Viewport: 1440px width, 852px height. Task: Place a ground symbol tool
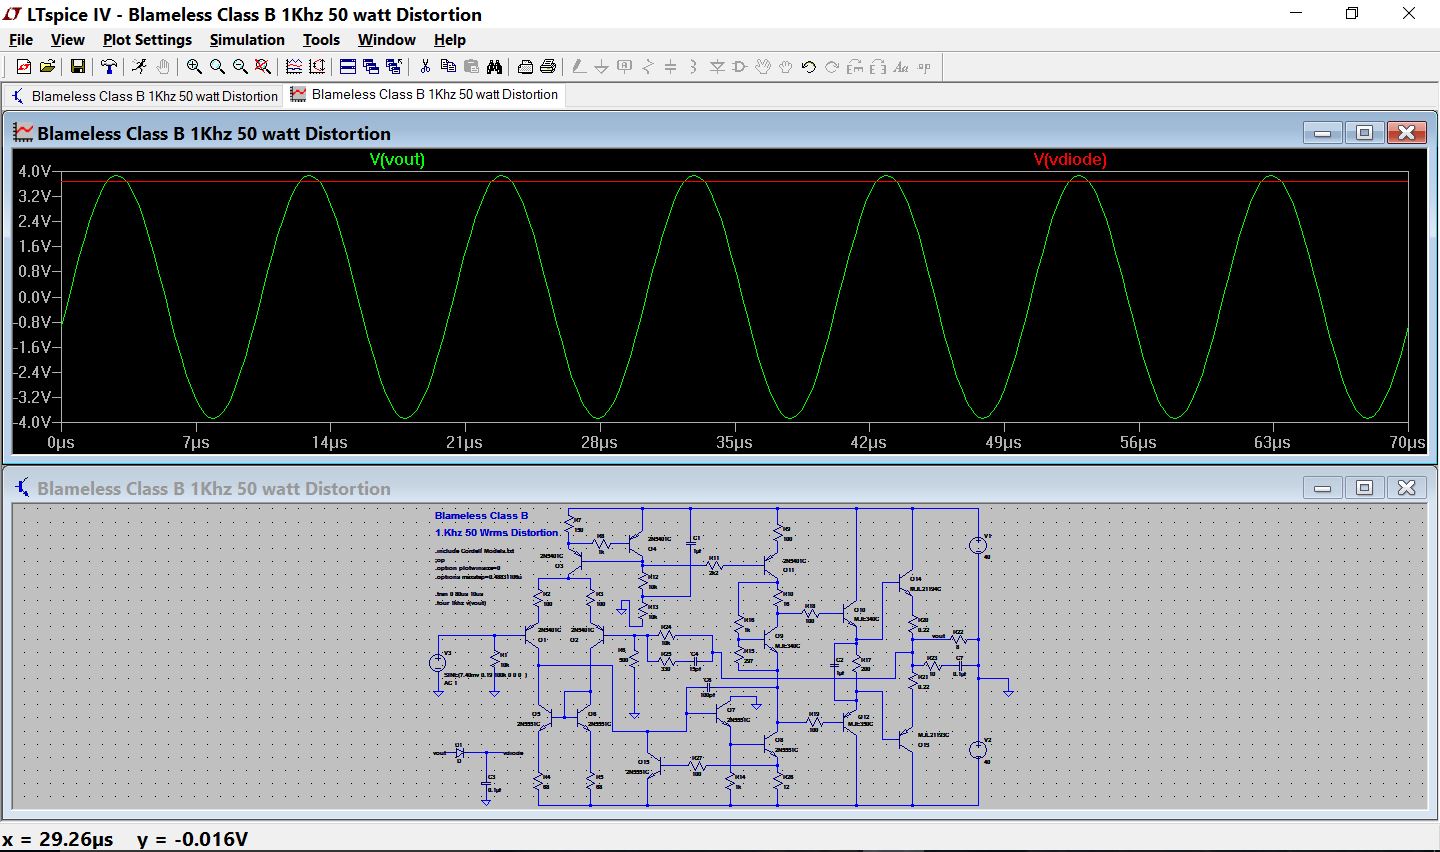click(x=602, y=67)
